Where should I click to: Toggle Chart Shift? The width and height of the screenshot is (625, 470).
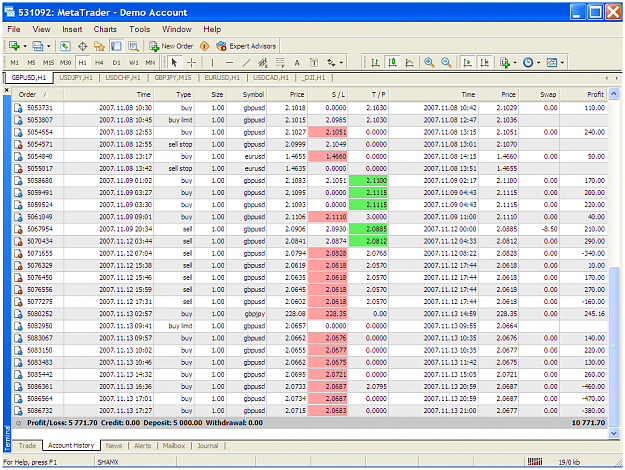tap(484, 63)
